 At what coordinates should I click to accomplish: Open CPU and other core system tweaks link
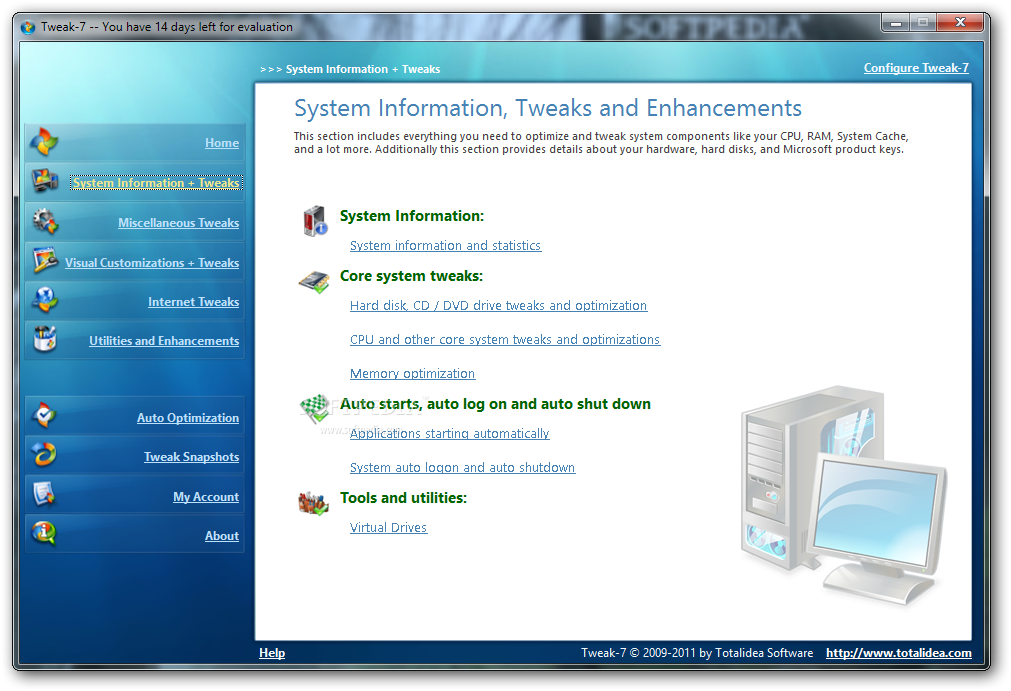505,340
